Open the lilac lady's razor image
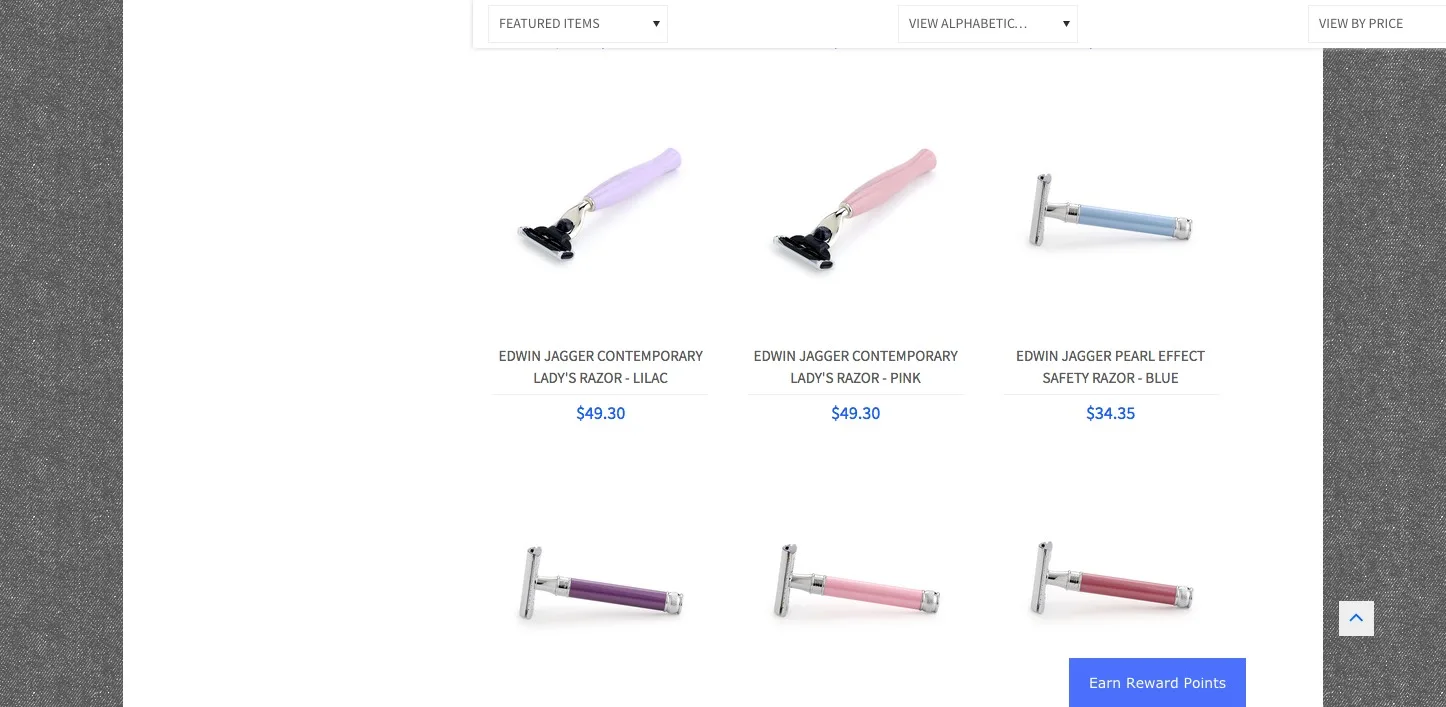1446x707 pixels. tap(600, 206)
